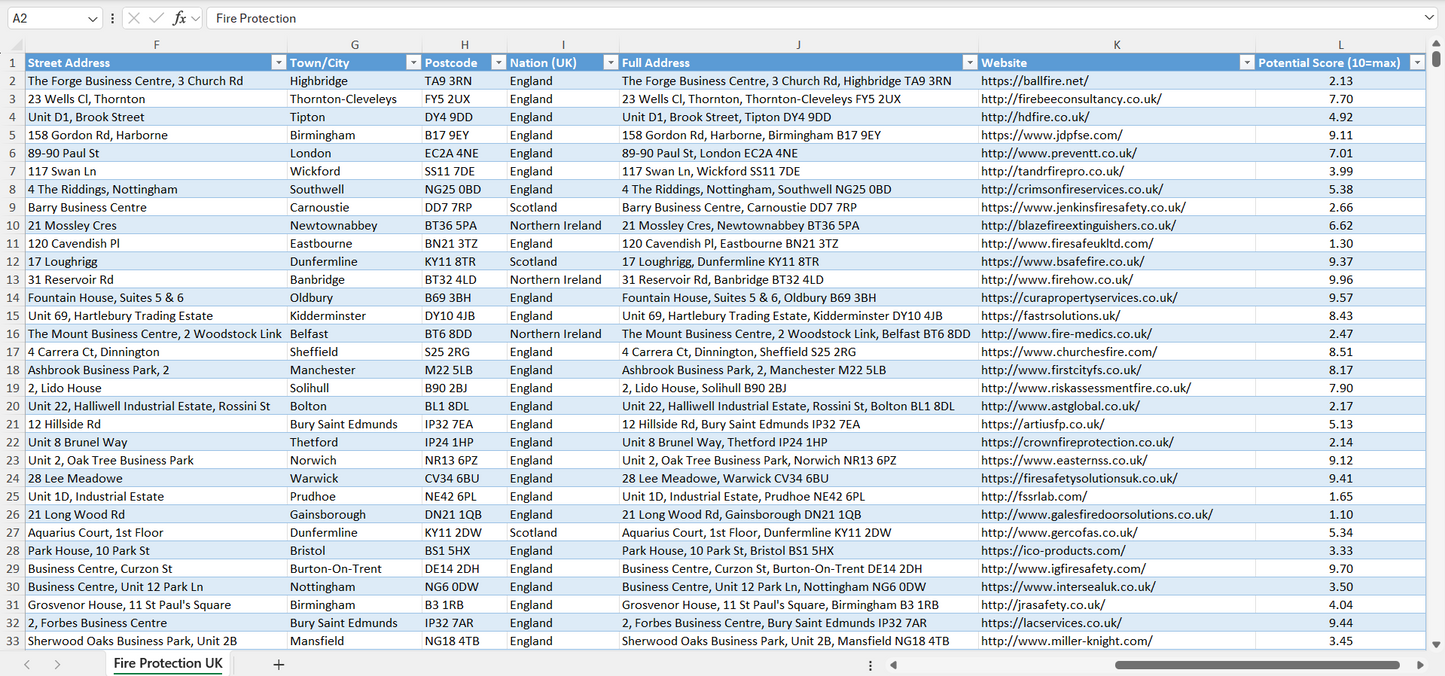Click the right sheet navigation arrow
This screenshot has width=1445, height=676.
(57, 663)
